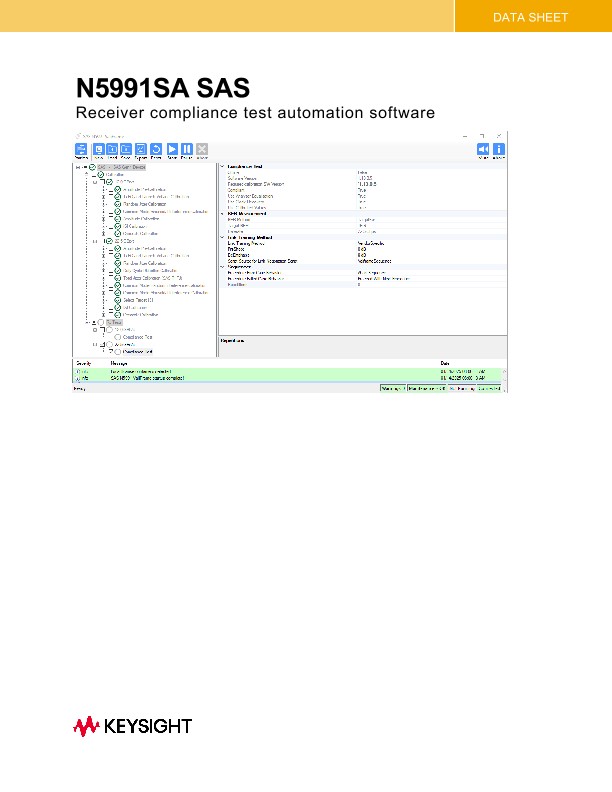Click the Reset circular-arrow icon
Screen dimensions: 612x792
pos(156,149)
